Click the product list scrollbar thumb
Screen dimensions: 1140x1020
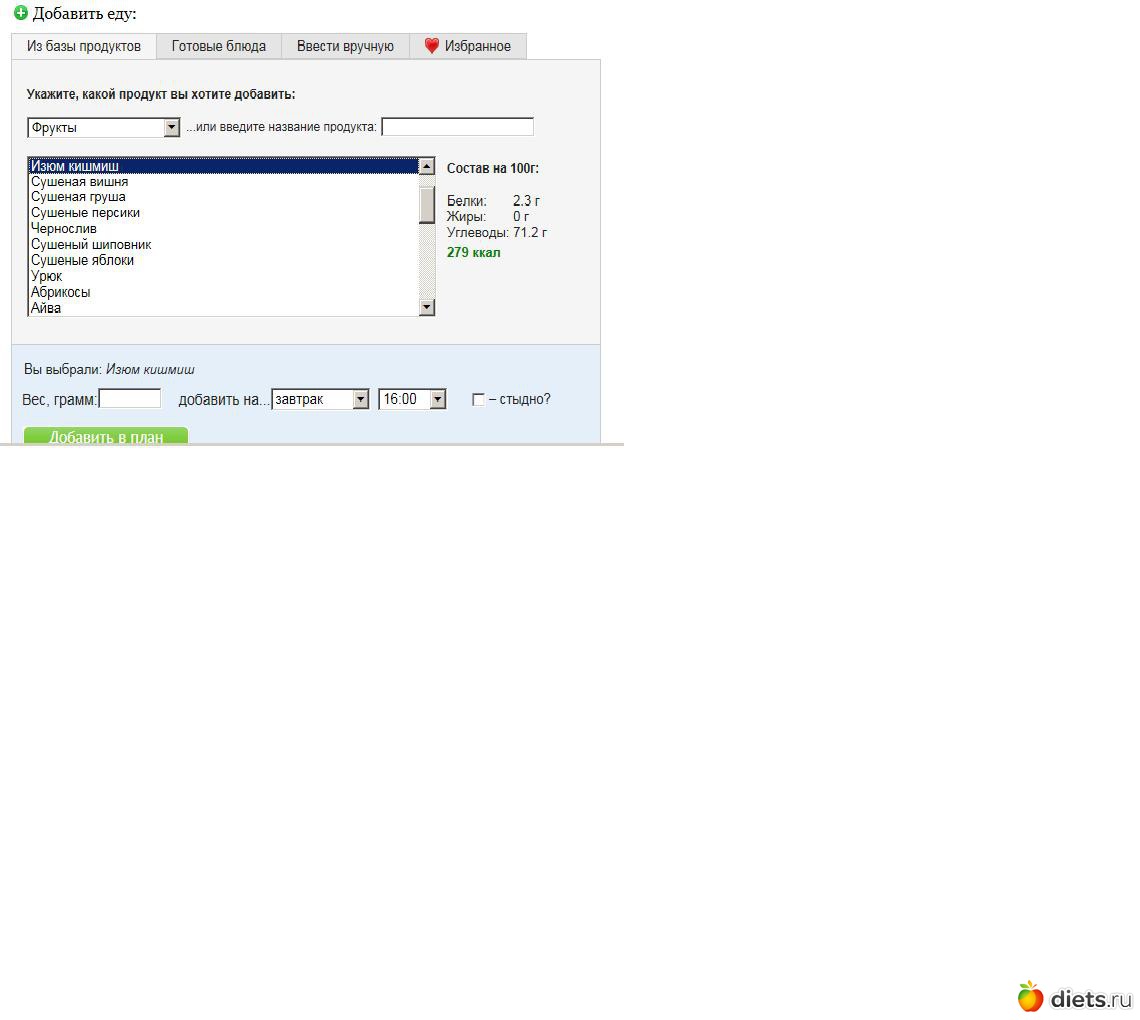click(427, 204)
